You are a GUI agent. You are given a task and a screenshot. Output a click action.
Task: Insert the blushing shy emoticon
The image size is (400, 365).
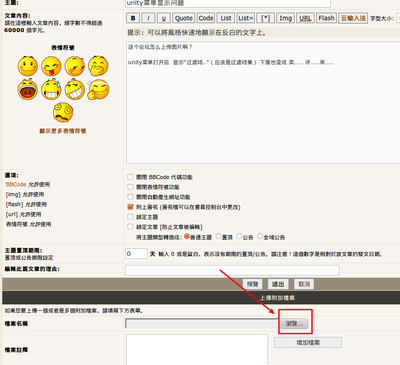coord(75,66)
